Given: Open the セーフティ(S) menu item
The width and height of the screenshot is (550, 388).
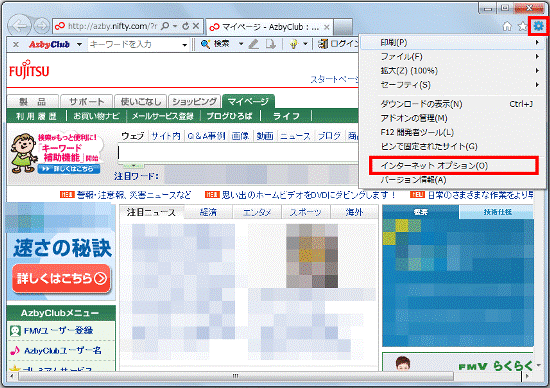Looking at the screenshot, I should 451,85.
